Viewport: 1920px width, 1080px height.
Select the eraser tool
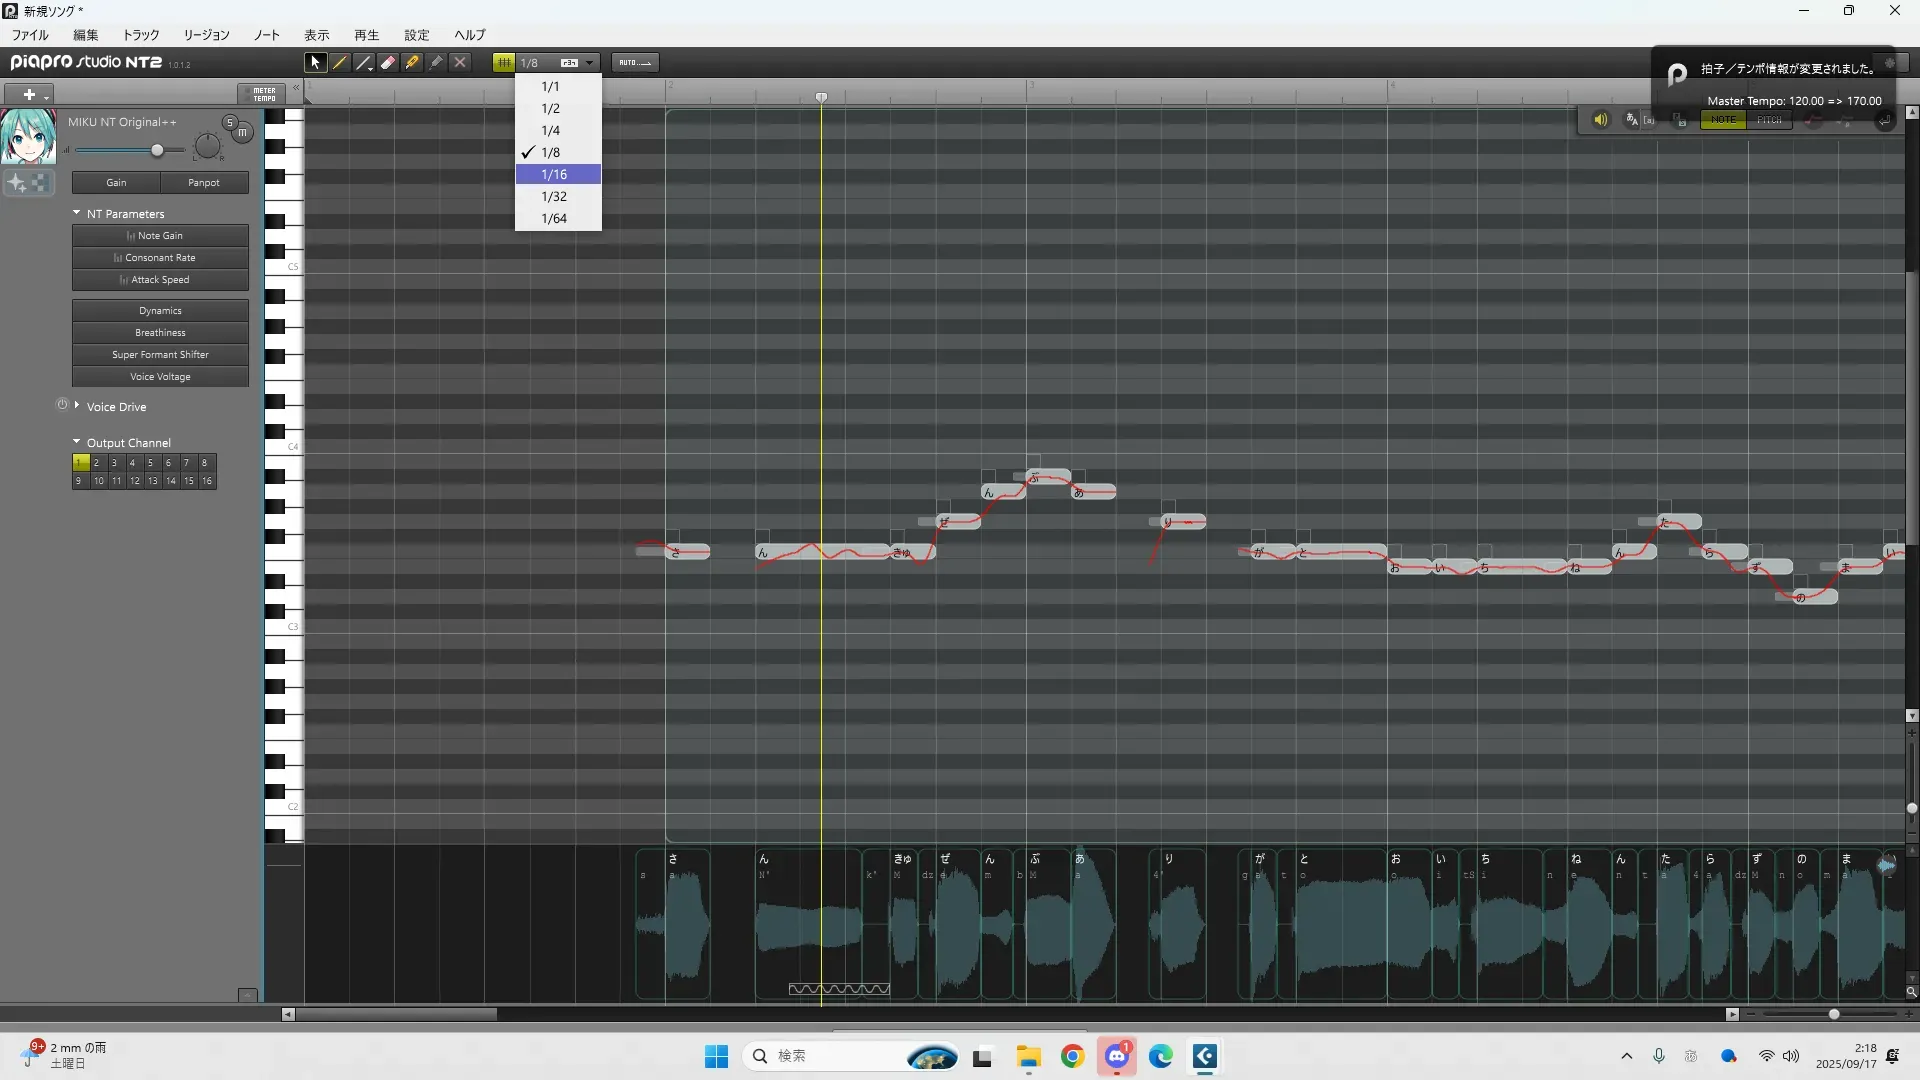coord(388,62)
